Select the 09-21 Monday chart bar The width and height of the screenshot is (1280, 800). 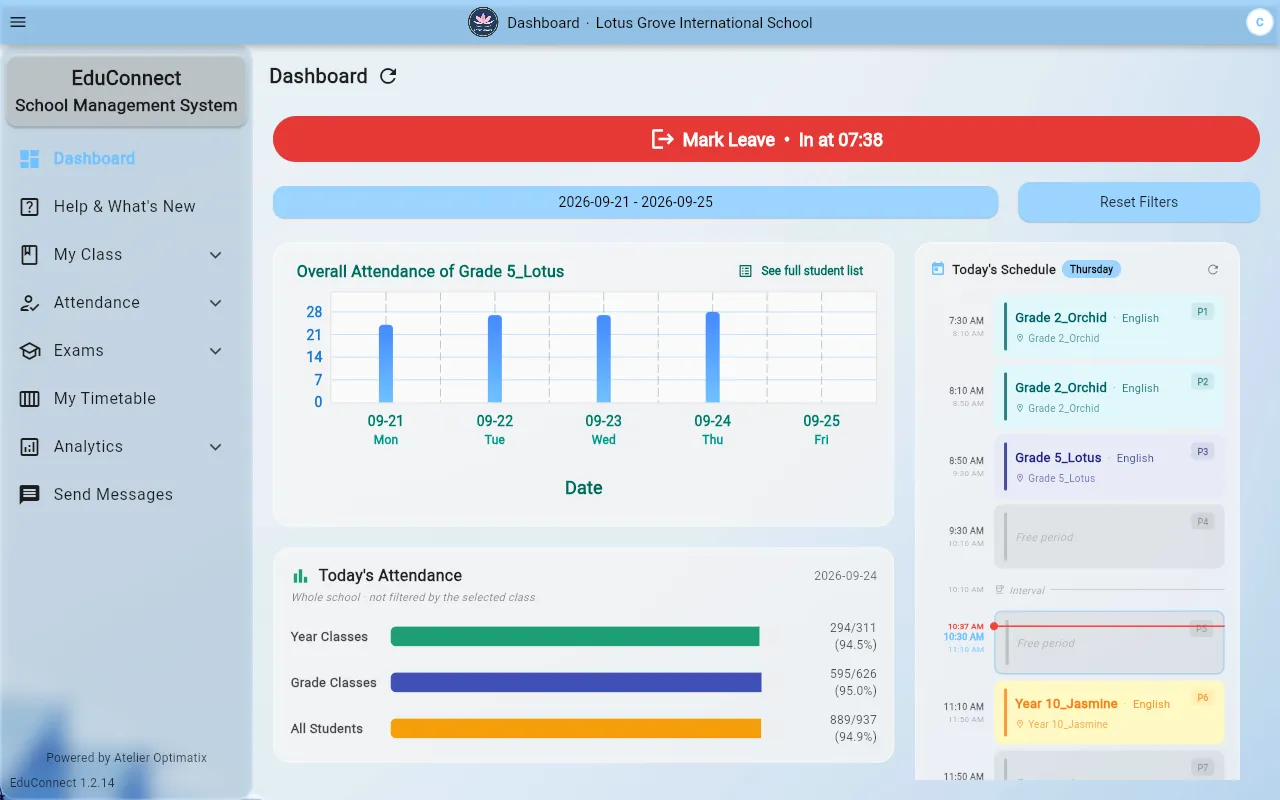[386, 363]
